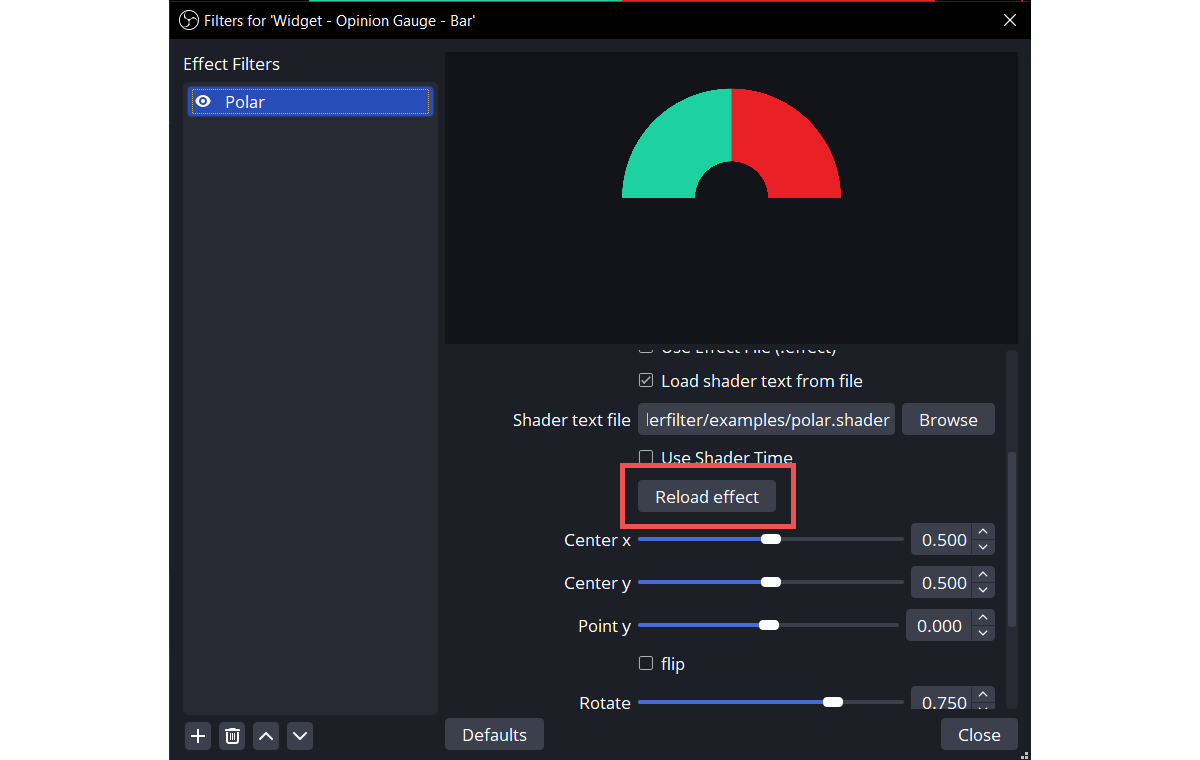1200x760 pixels.
Task: Click the Shader text file path field
Action: pos(766,420)
